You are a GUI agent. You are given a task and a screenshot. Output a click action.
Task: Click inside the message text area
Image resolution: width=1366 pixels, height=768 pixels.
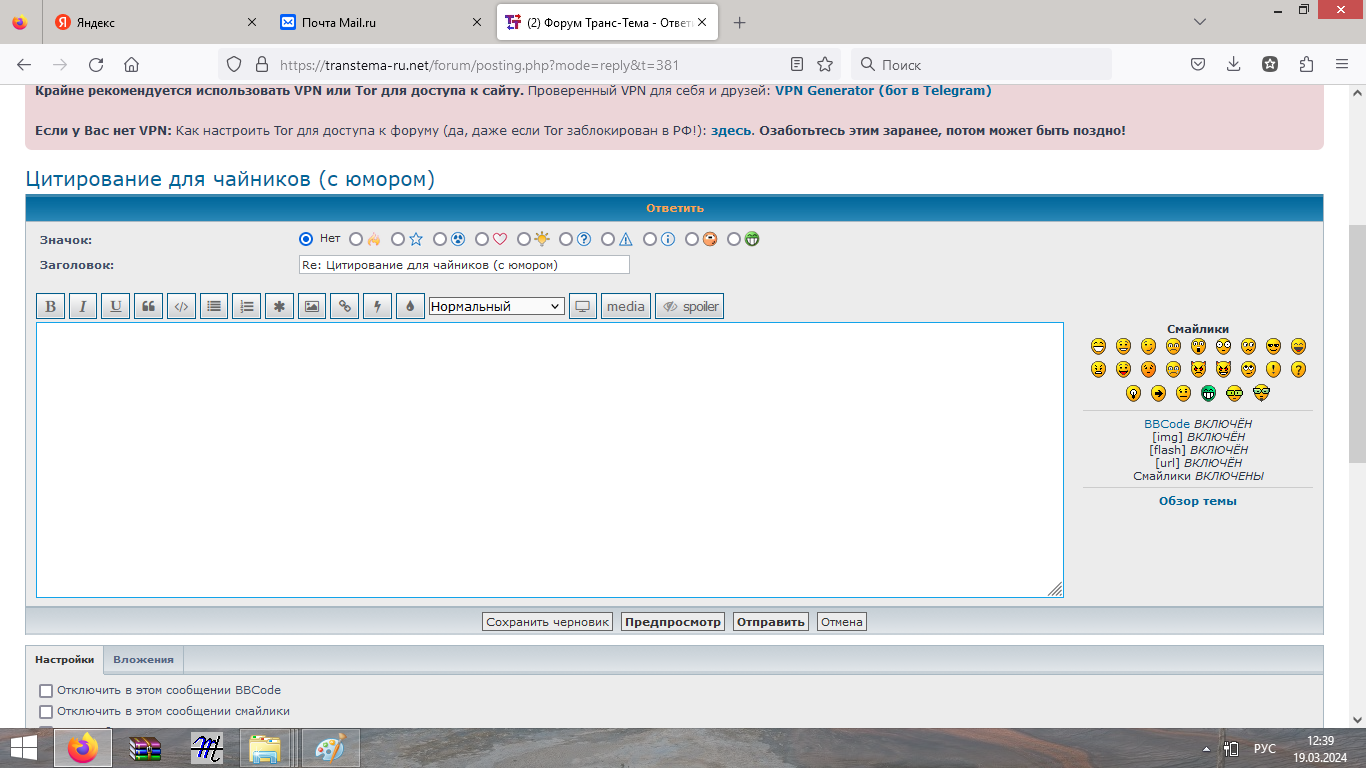coord(550,460)
